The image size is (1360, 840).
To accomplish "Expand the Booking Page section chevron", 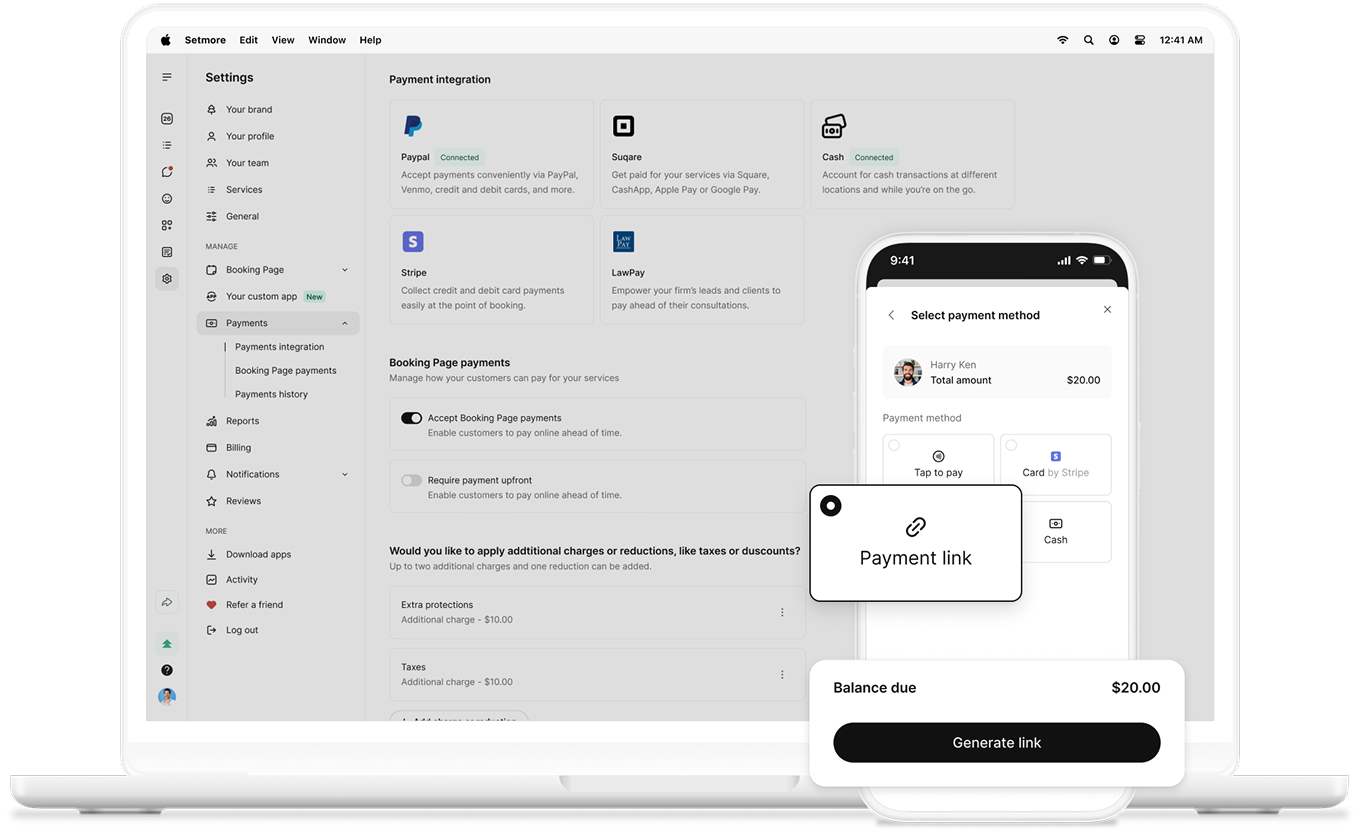I will pos(345,270).
